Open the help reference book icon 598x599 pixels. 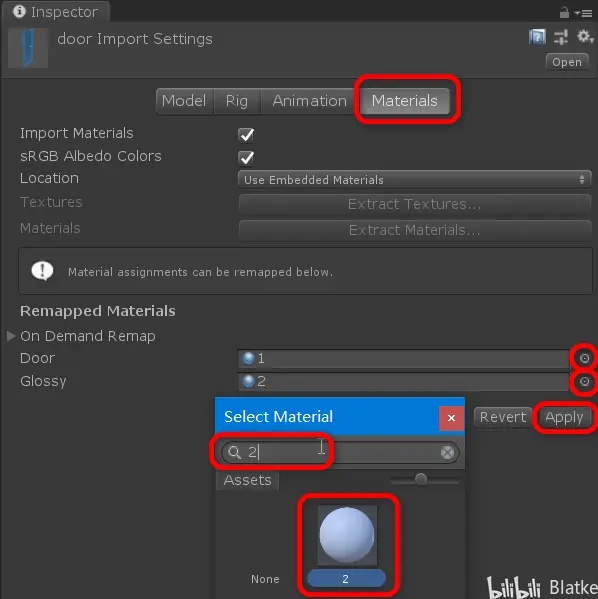pyautogui.click(x=537, y=37)
